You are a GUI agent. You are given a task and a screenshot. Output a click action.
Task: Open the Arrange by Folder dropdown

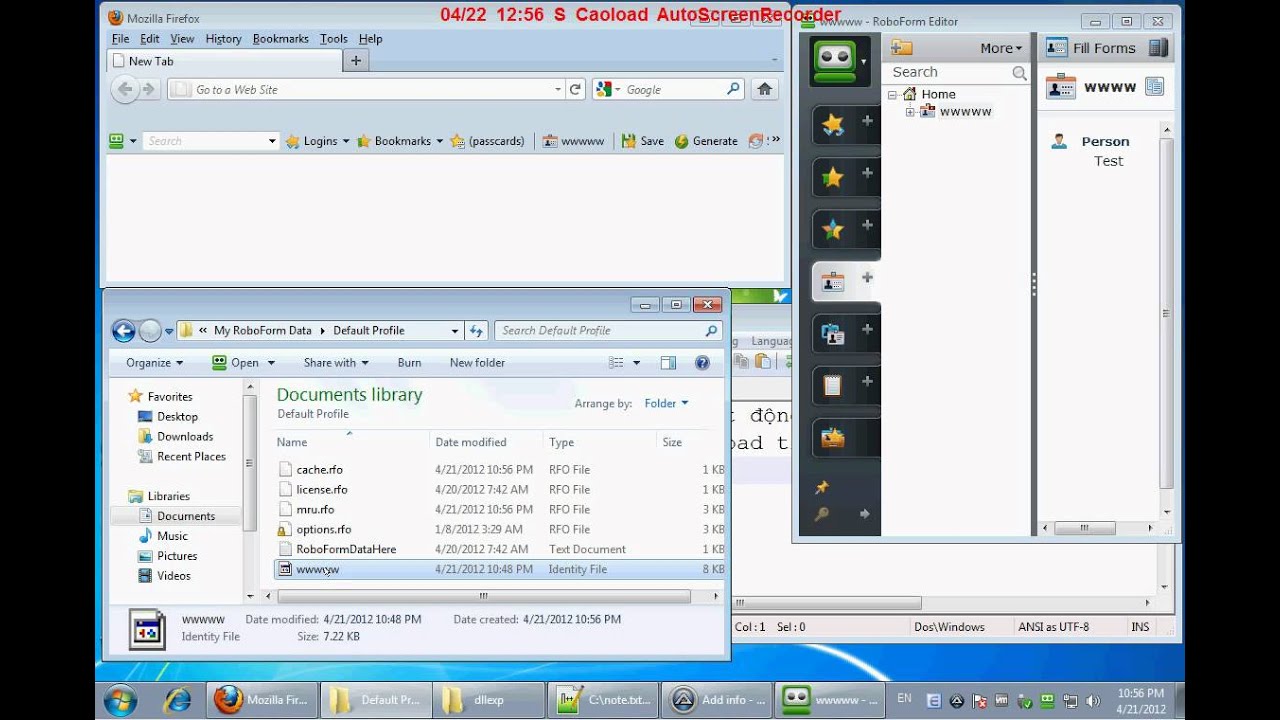pos(666,403)
